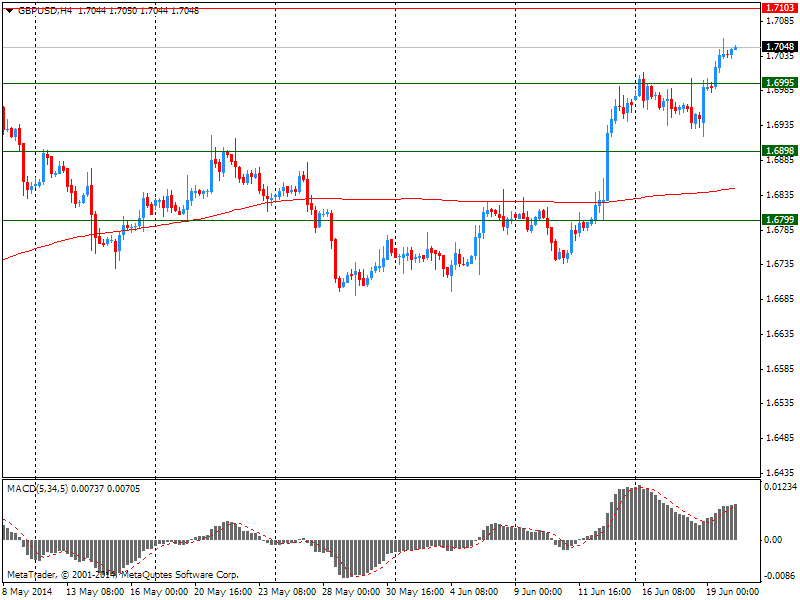Click the 1.6635 price axis value
800x600 pixels.
(781, 334)
